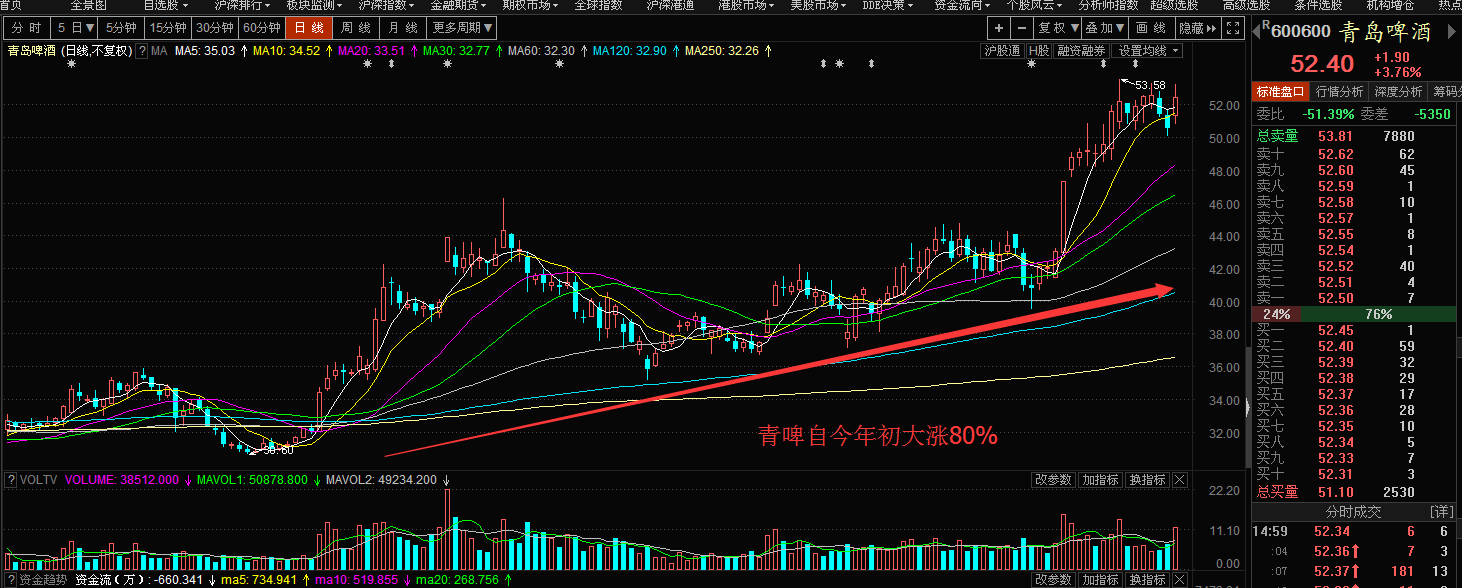This screenshot has width=1462, height=588.
Task: Click 加指标 in the 资金趋势 panel
Action: click(1099, 580)
